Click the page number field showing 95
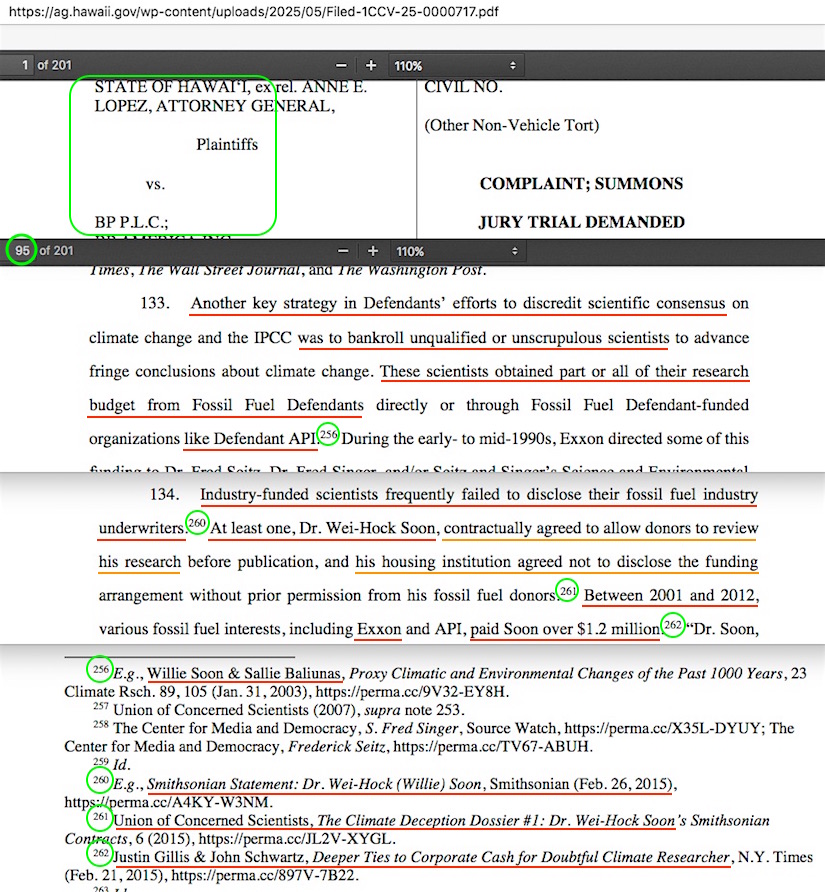 [21, 250]
